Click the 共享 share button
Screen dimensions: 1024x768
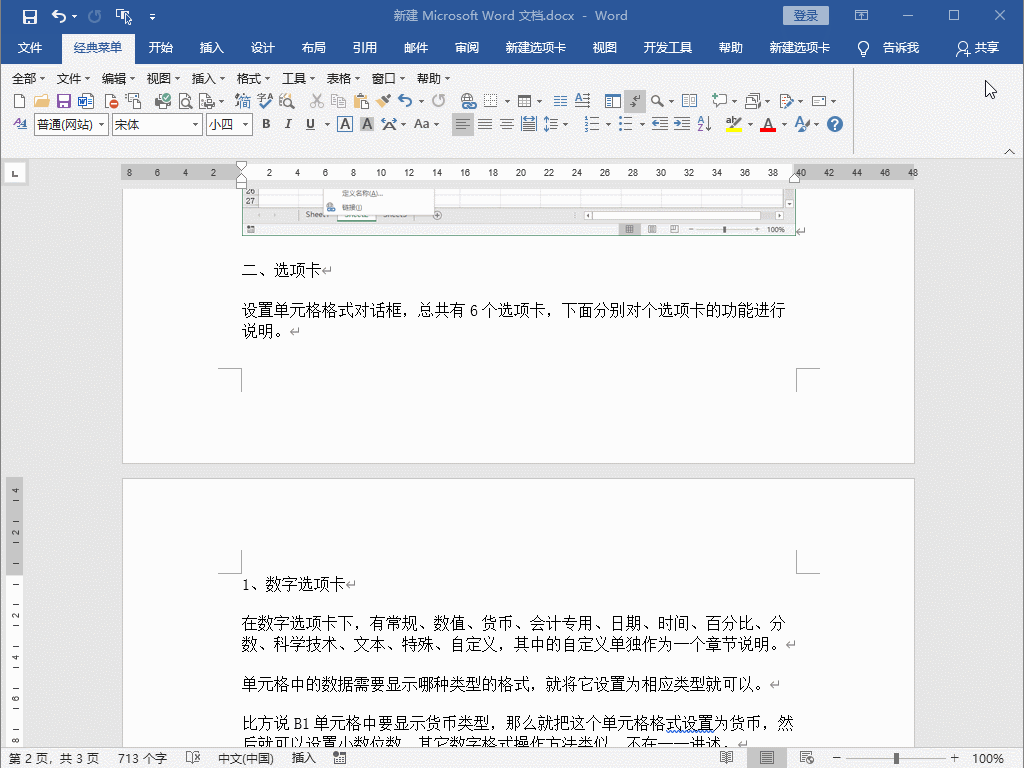click(978, 48)
